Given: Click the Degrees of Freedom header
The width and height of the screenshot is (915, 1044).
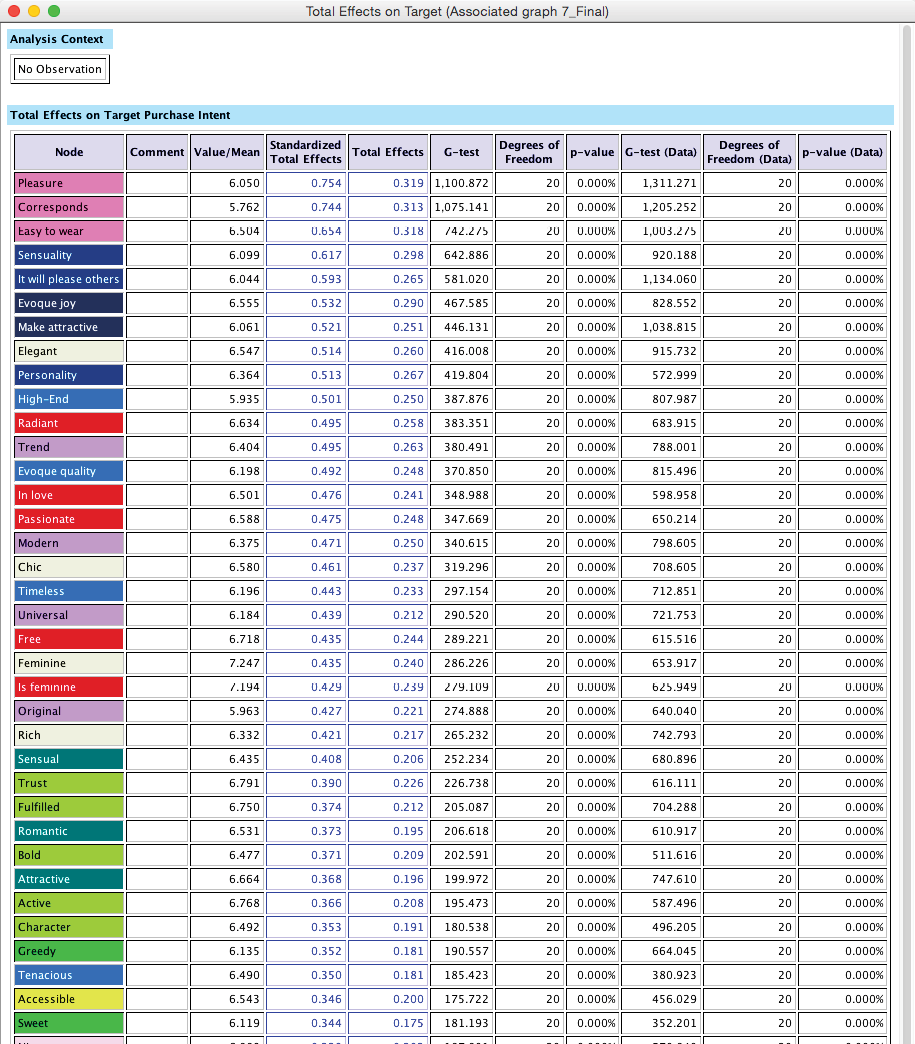Looking at the screenshot, I should [529, 152].
